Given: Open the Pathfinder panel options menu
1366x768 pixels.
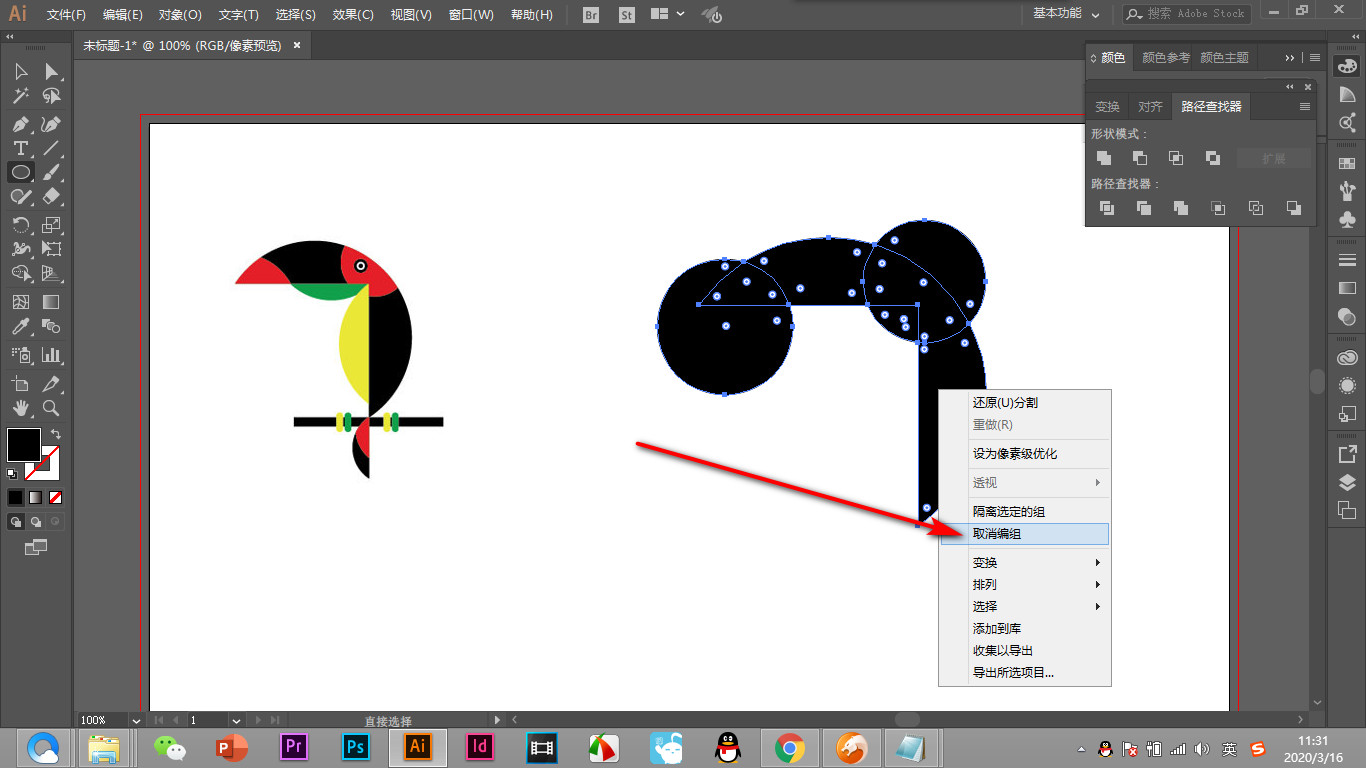Looking at the screenshot, I should tap(1304, 106).
